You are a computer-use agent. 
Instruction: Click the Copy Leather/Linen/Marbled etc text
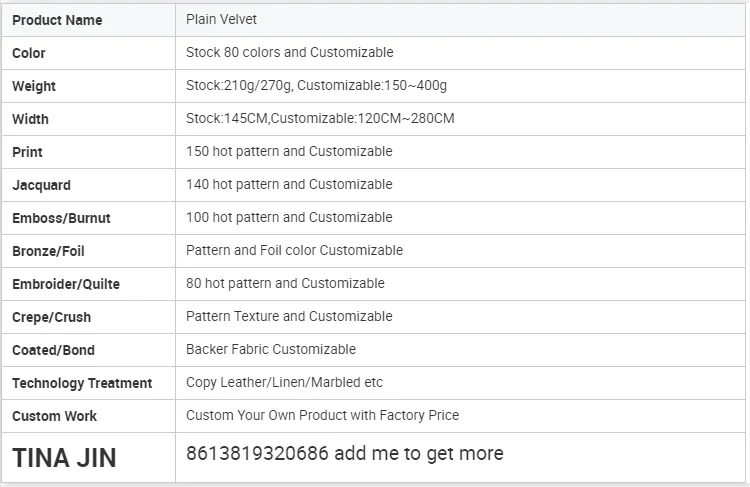(x=284, y=382)
